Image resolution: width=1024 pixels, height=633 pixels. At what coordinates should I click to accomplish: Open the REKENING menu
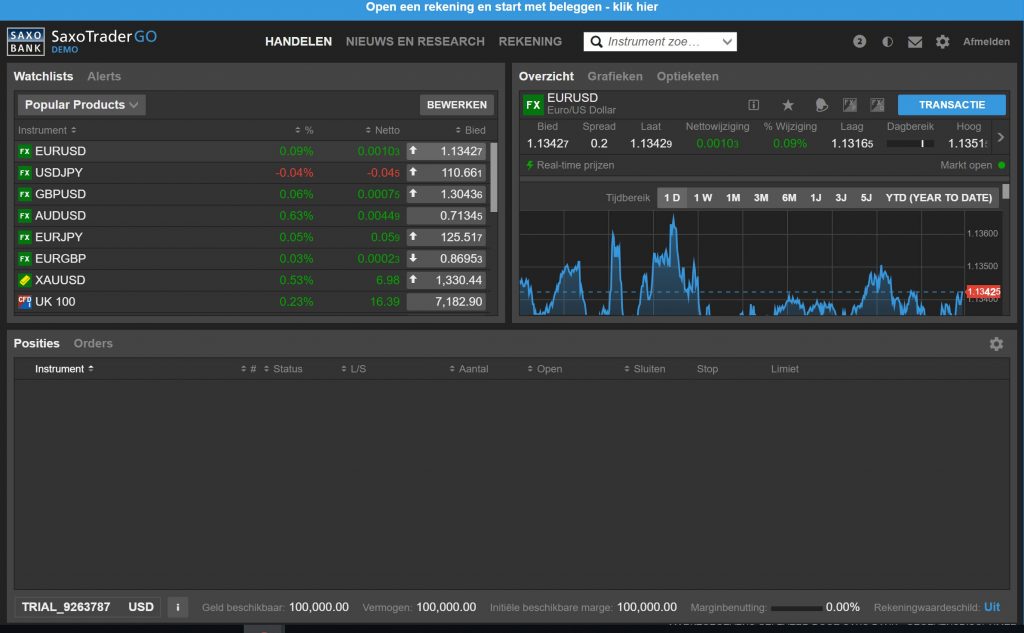tap(530, 42)
